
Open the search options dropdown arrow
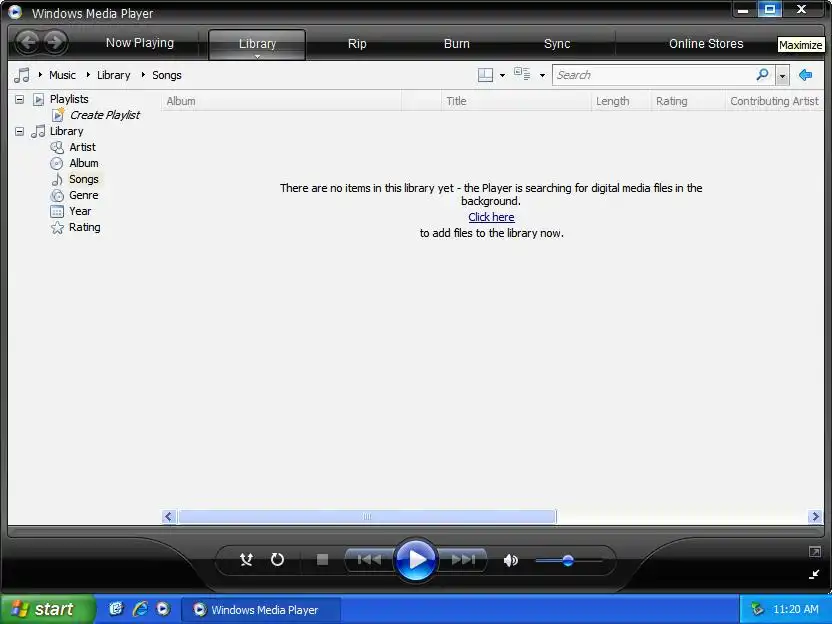[x=782, y=75]
